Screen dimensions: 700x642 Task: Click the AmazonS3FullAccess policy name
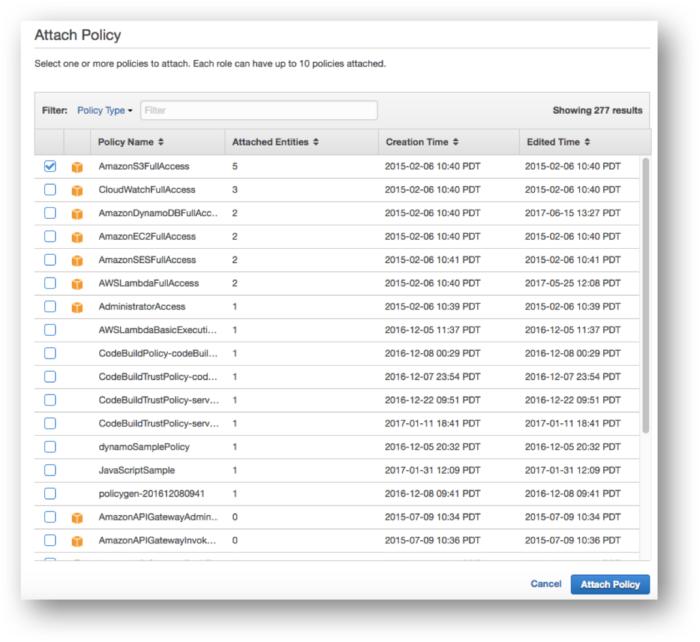click(144, 166)
